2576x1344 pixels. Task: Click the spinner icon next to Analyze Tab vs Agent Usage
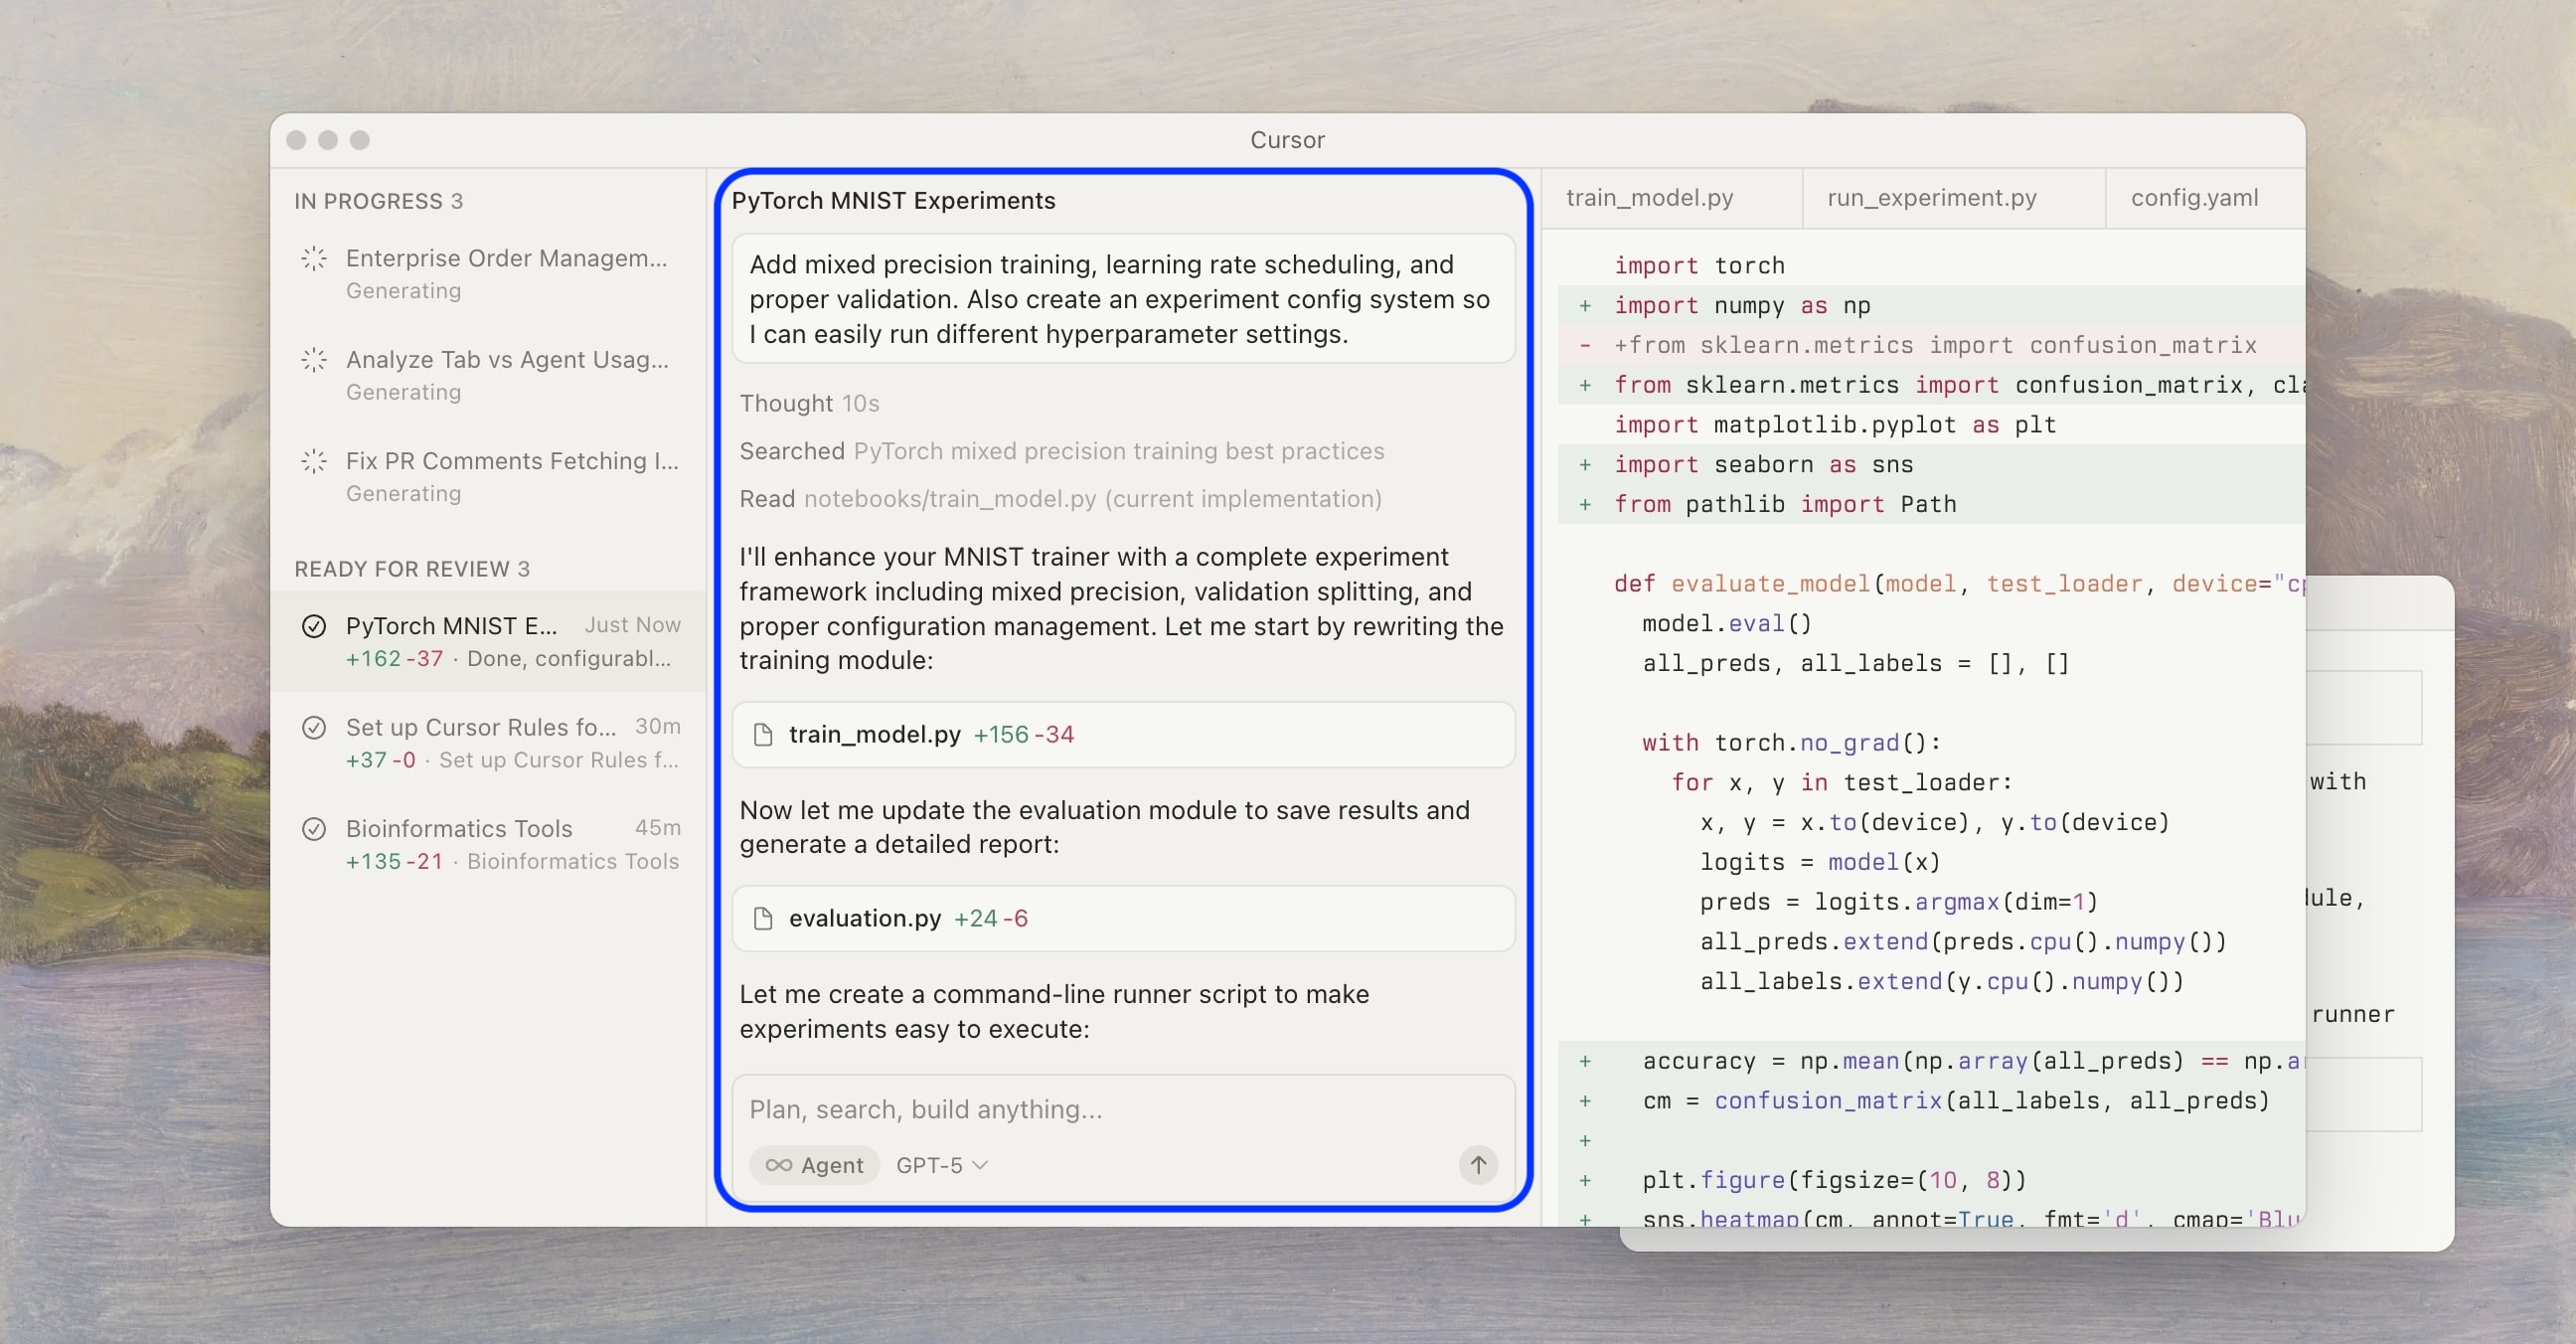(x=314, y=360)
